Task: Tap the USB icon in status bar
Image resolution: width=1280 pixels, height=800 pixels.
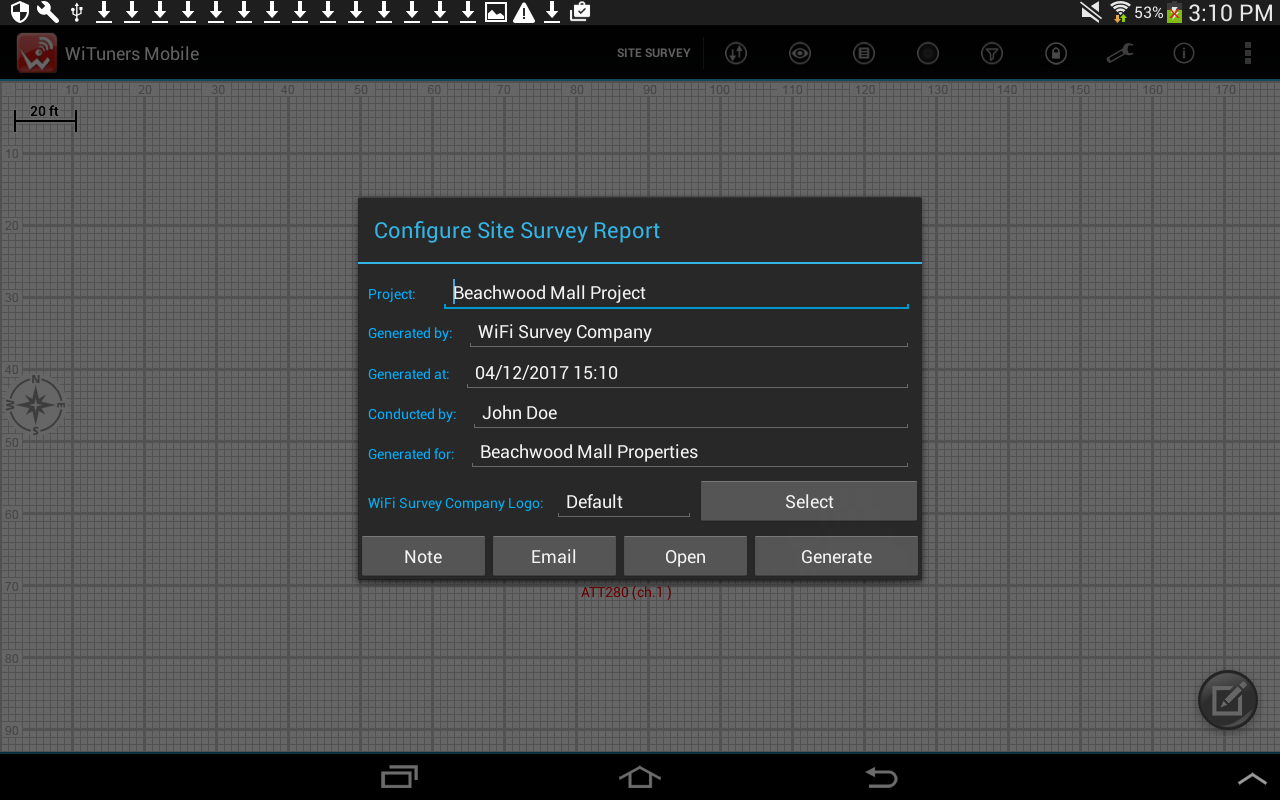Action: tap(76, 12)
